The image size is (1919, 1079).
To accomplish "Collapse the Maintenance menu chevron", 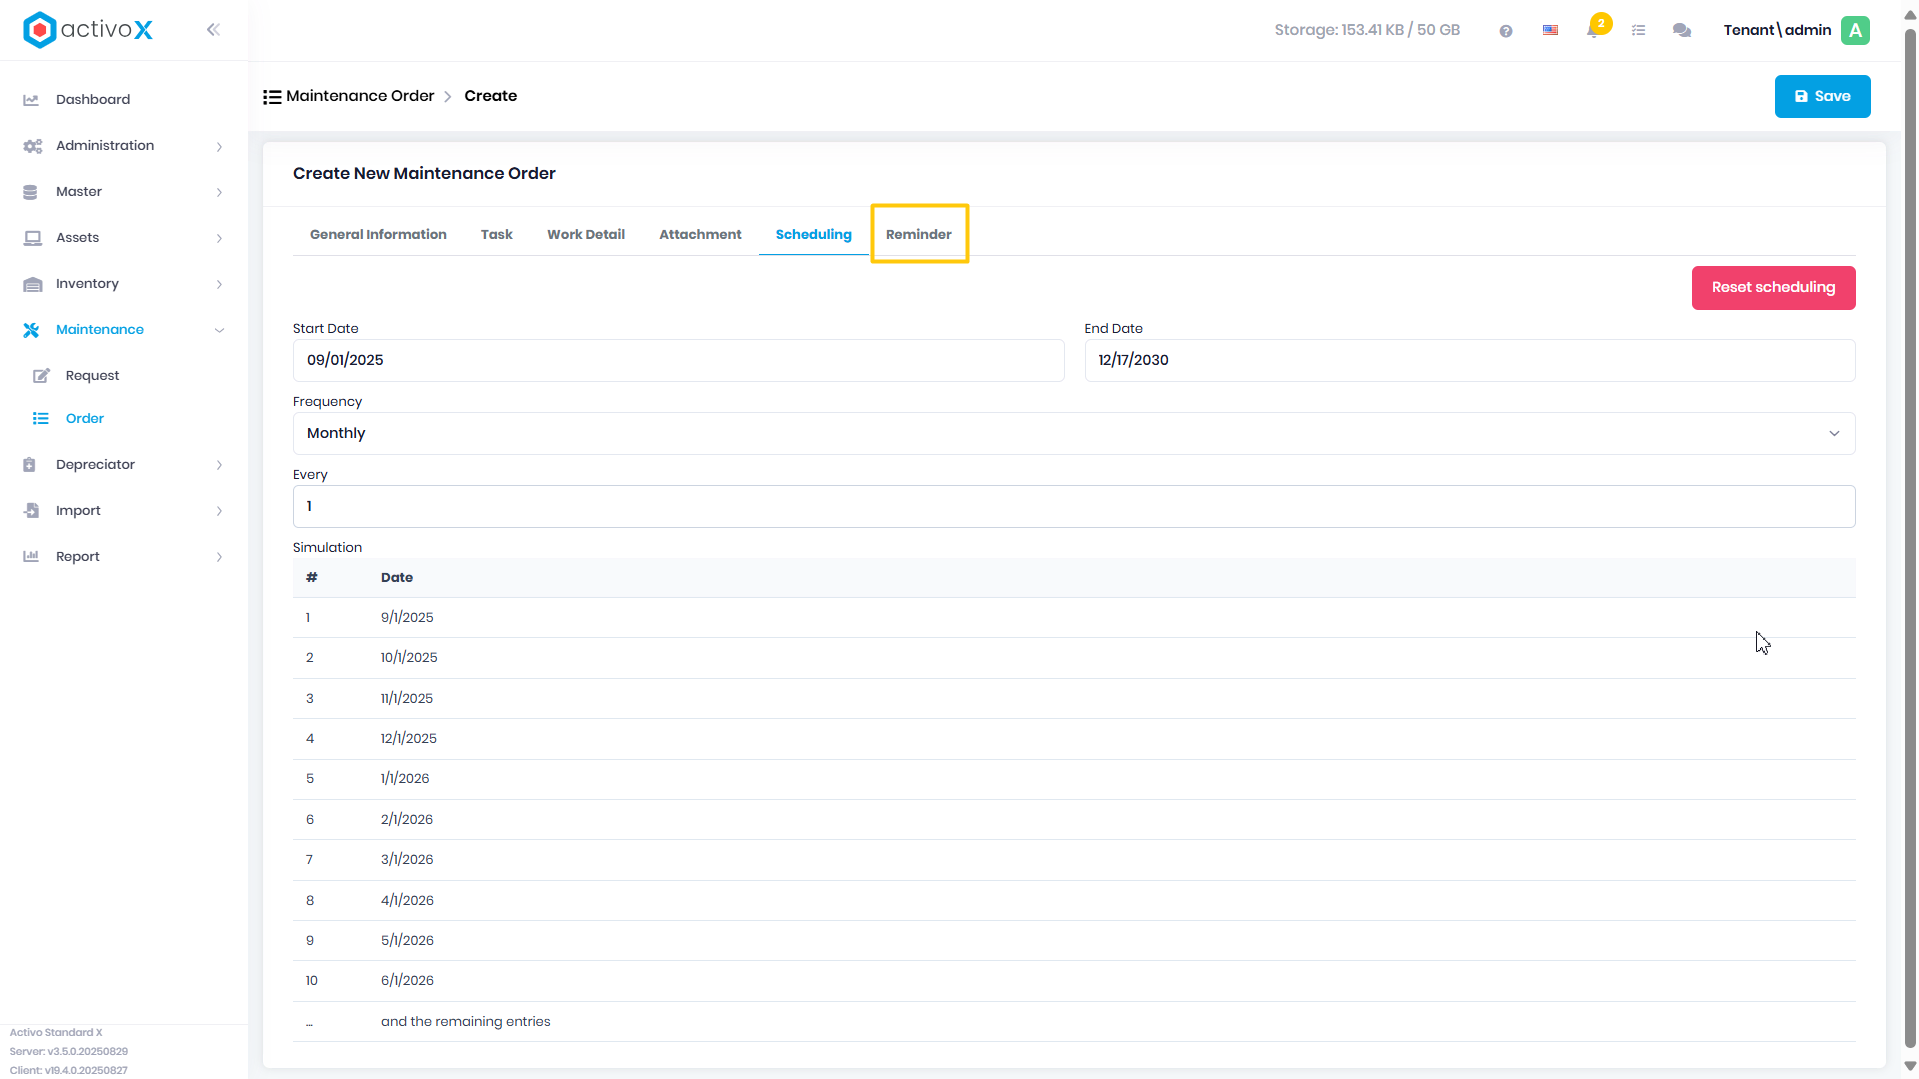I will [x=219, y=331].
